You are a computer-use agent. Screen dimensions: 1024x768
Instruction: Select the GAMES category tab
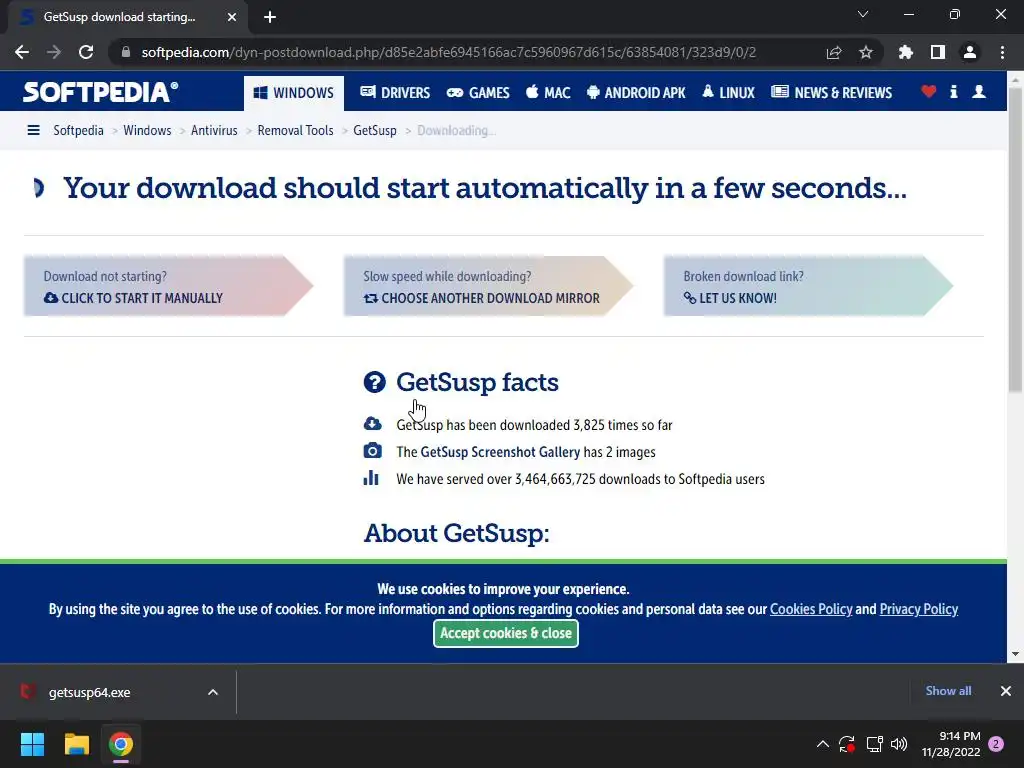(x=478, y=93)
